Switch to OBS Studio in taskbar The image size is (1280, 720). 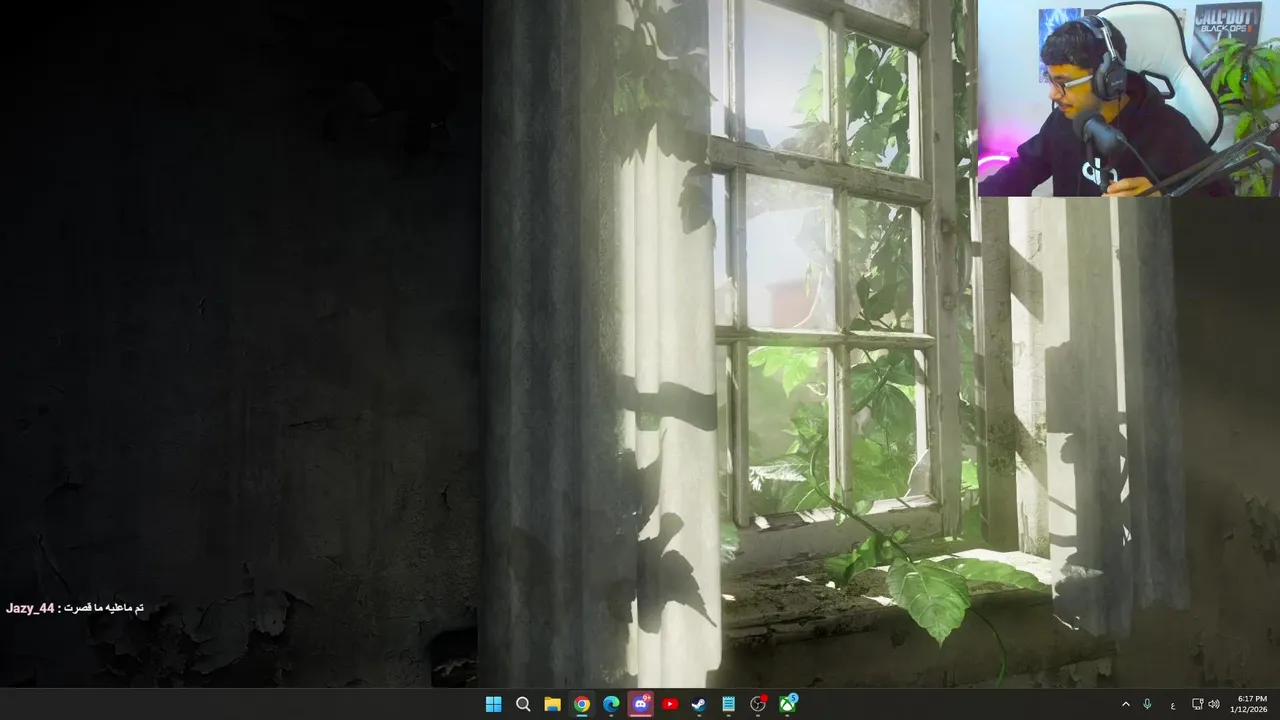click(x=758, y=704)
